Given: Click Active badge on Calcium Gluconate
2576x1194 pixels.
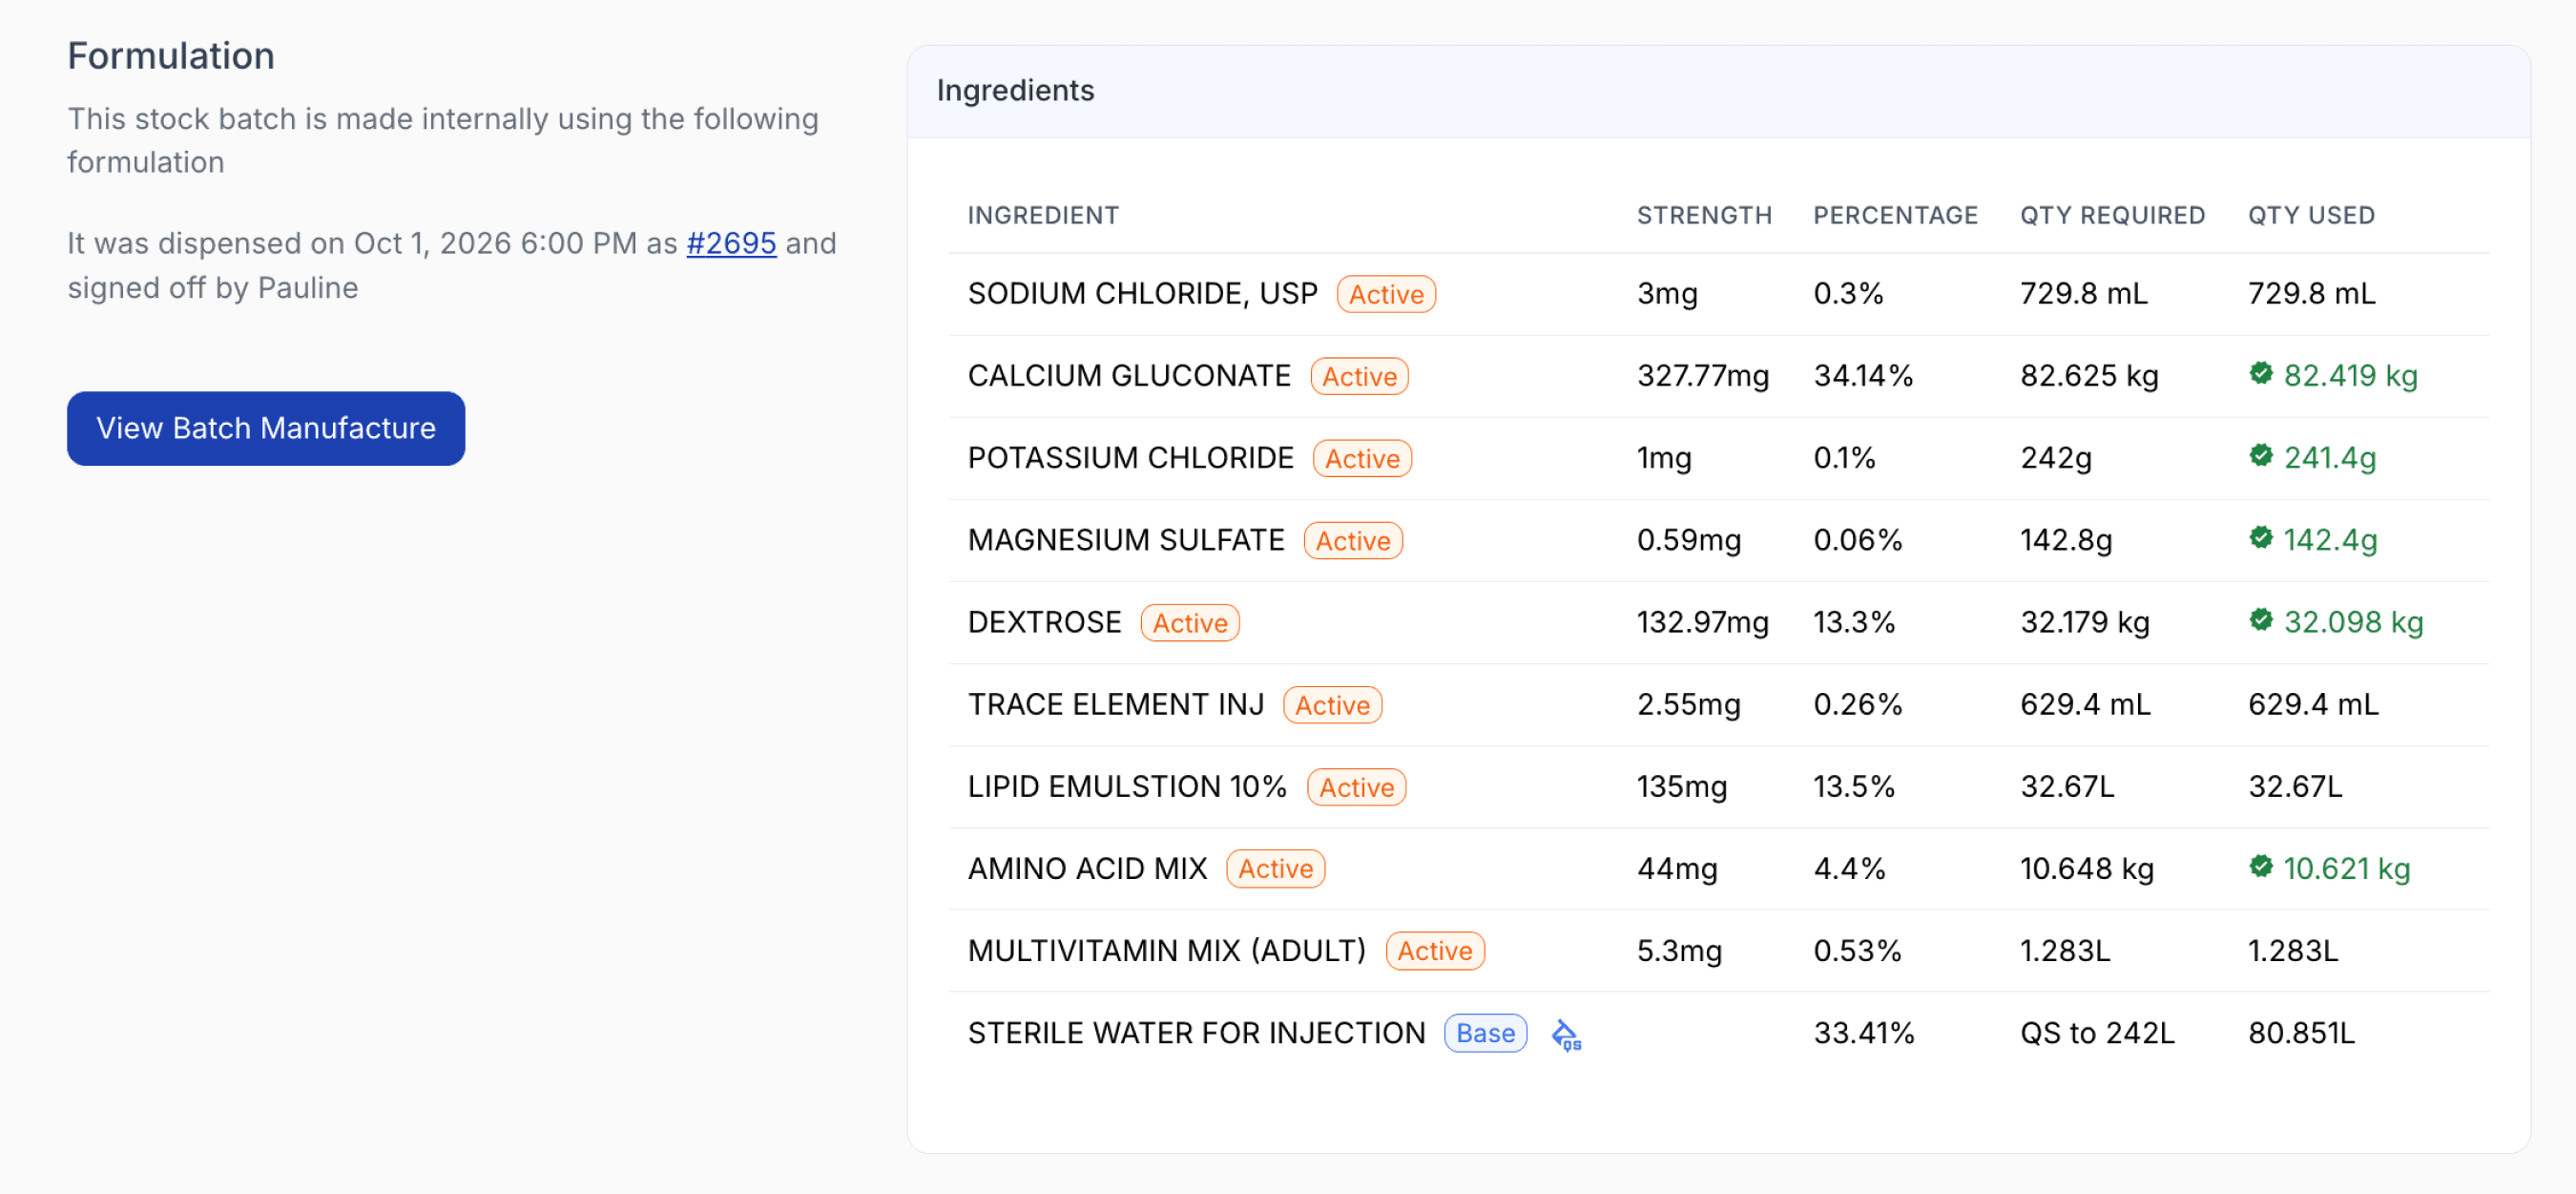Looking at the screenshot, I should [x=1359, y=376].
